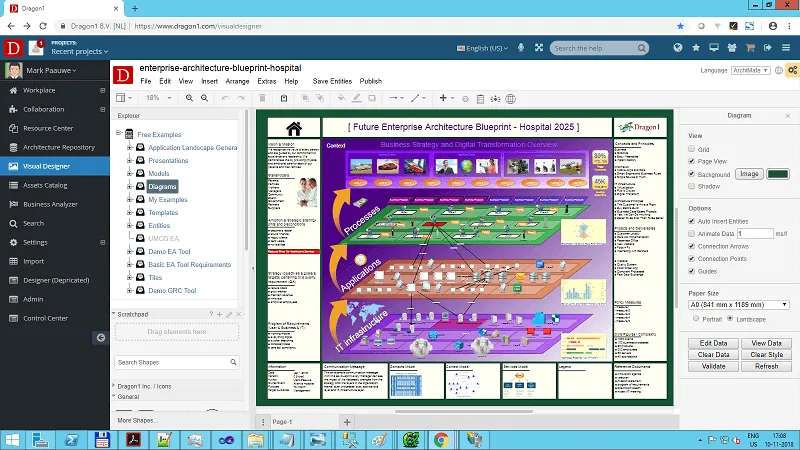
Task: Click the shadow toolbar icon
Action: pyautogui.click(x=372, y=98)
